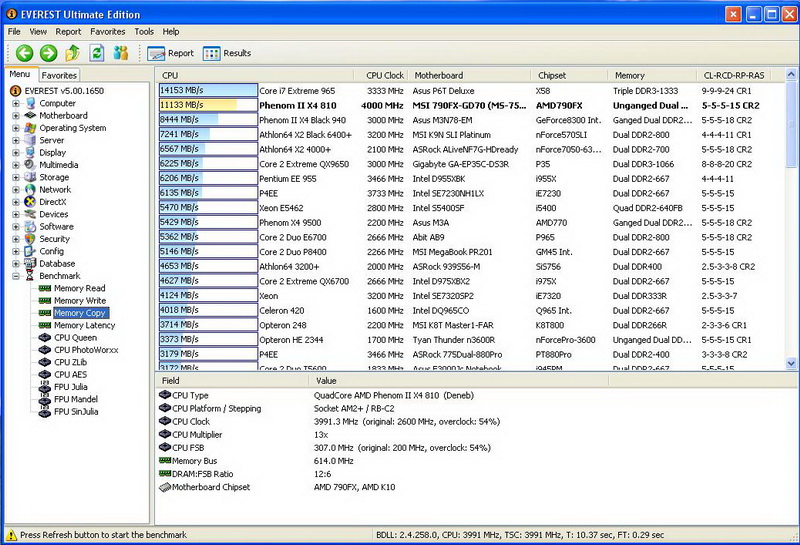
Task: Select the Config icon in tree
Action: click(x=31, y=251)
